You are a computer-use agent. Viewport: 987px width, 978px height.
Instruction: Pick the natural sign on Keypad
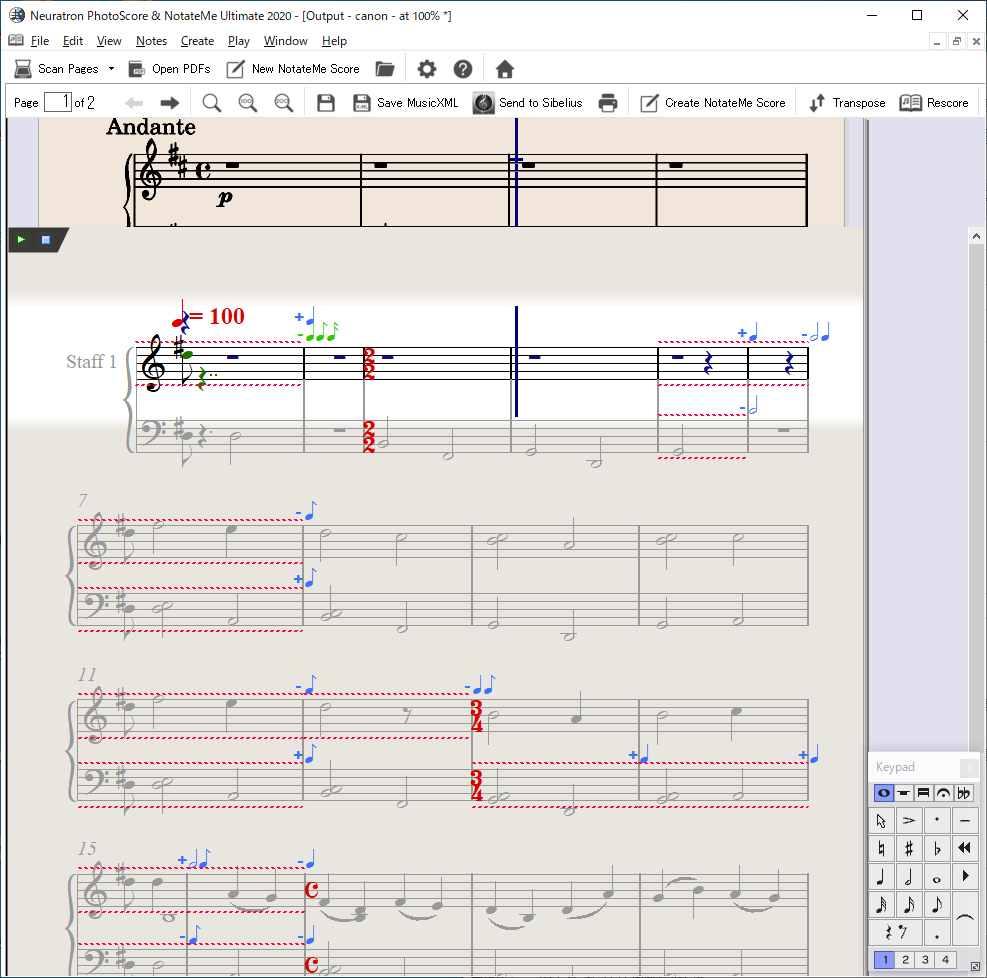[881, 849]
